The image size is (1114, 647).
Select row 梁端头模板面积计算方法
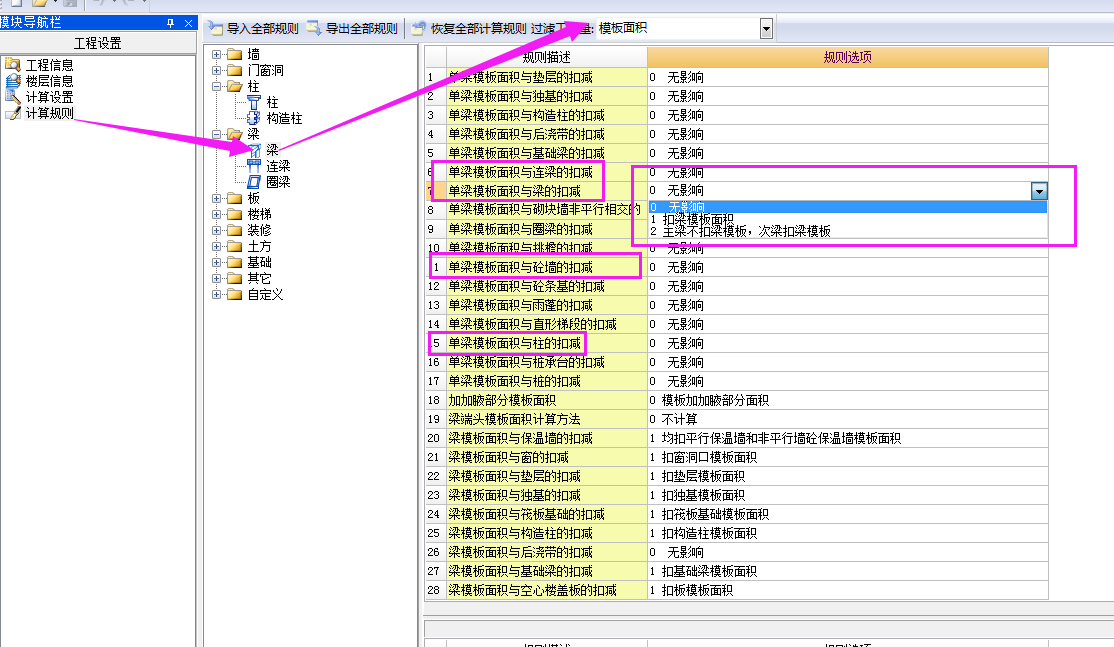546,419
